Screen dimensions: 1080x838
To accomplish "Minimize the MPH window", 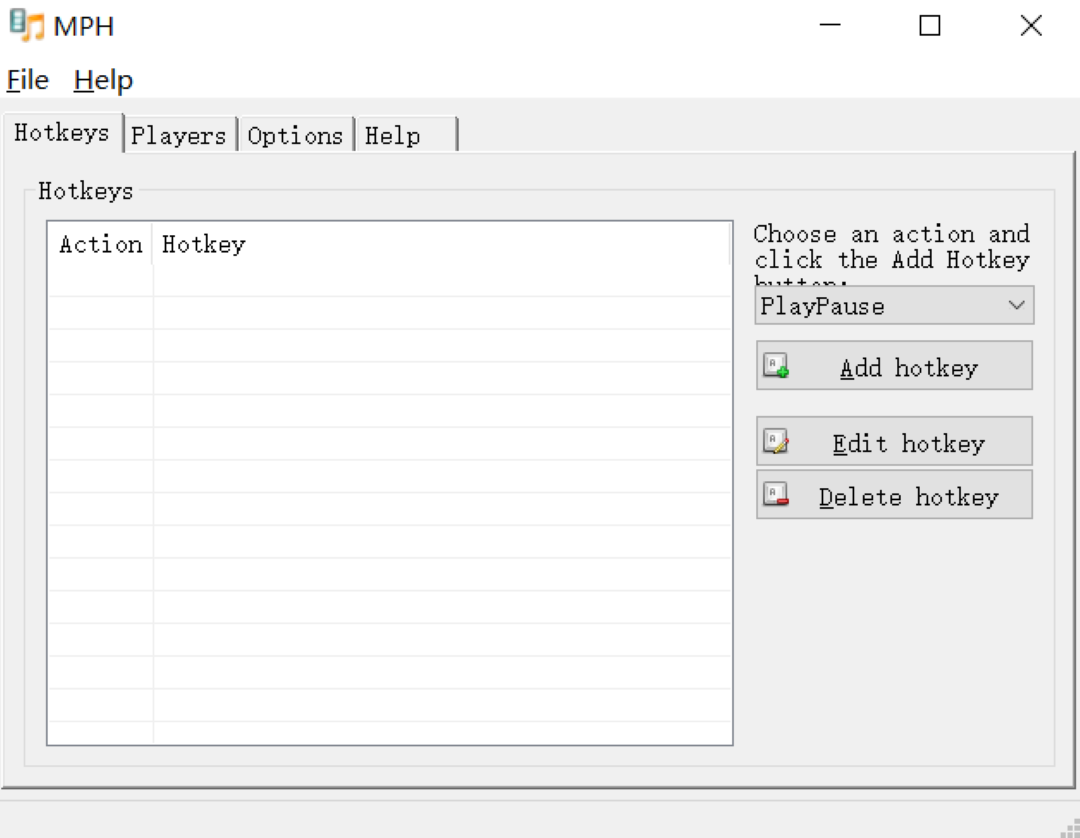I will (x=830, y=25).
